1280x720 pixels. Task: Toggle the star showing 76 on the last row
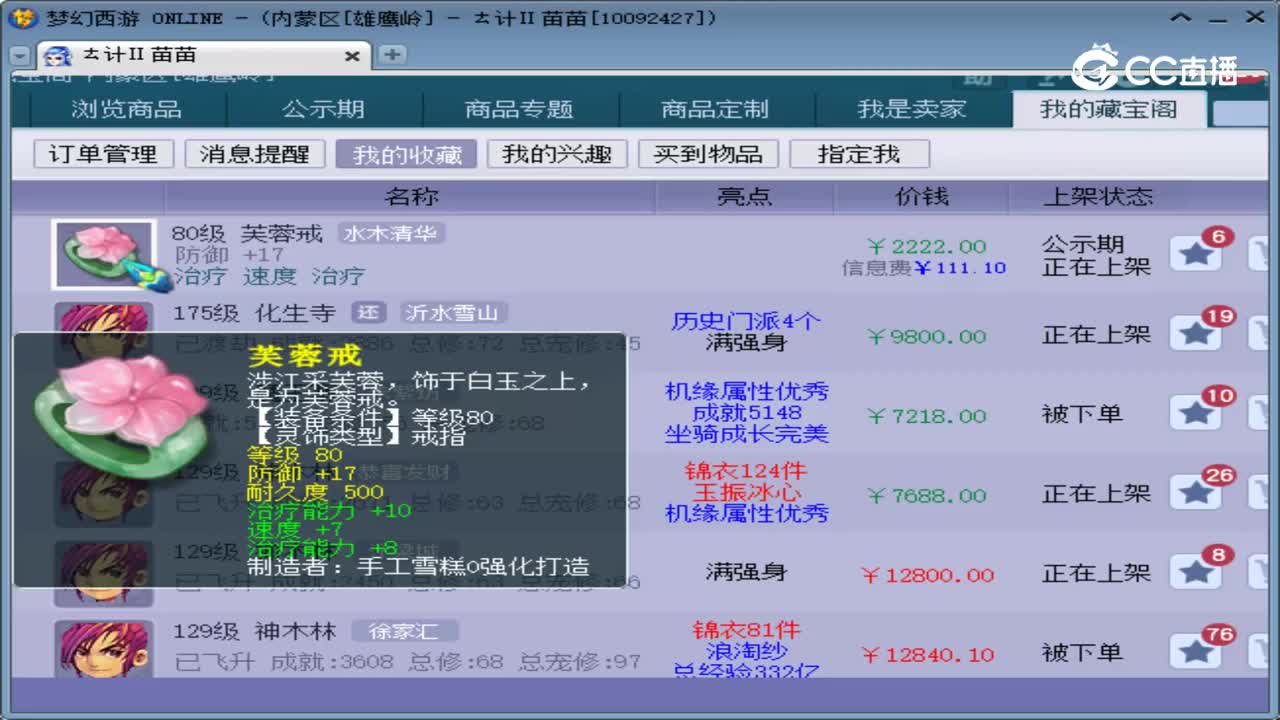tap(1196, 651)
